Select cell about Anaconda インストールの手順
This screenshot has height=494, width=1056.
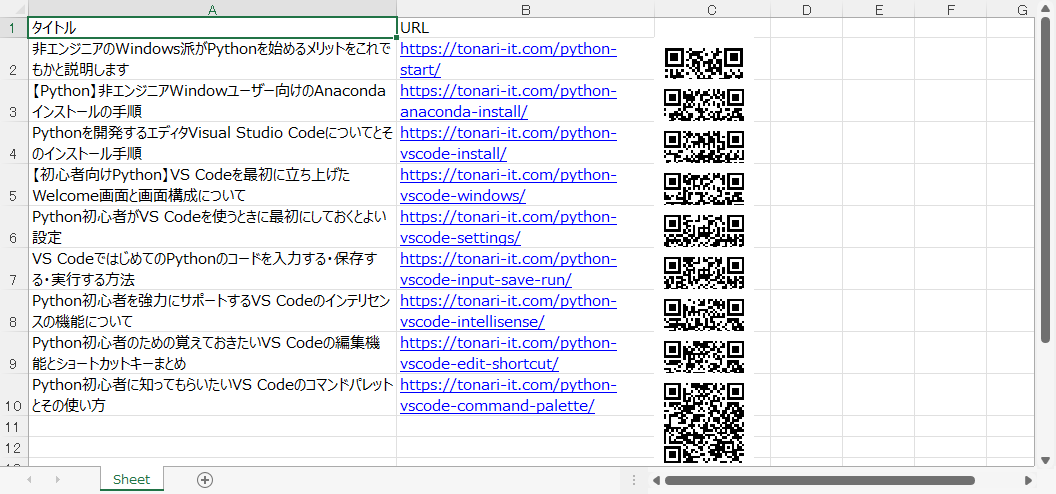pyautogui.click(x=212, y=101)
